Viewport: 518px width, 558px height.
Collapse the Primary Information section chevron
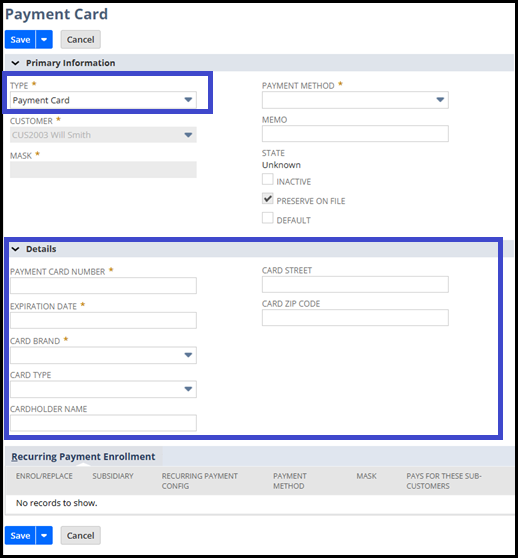[15, 63]
